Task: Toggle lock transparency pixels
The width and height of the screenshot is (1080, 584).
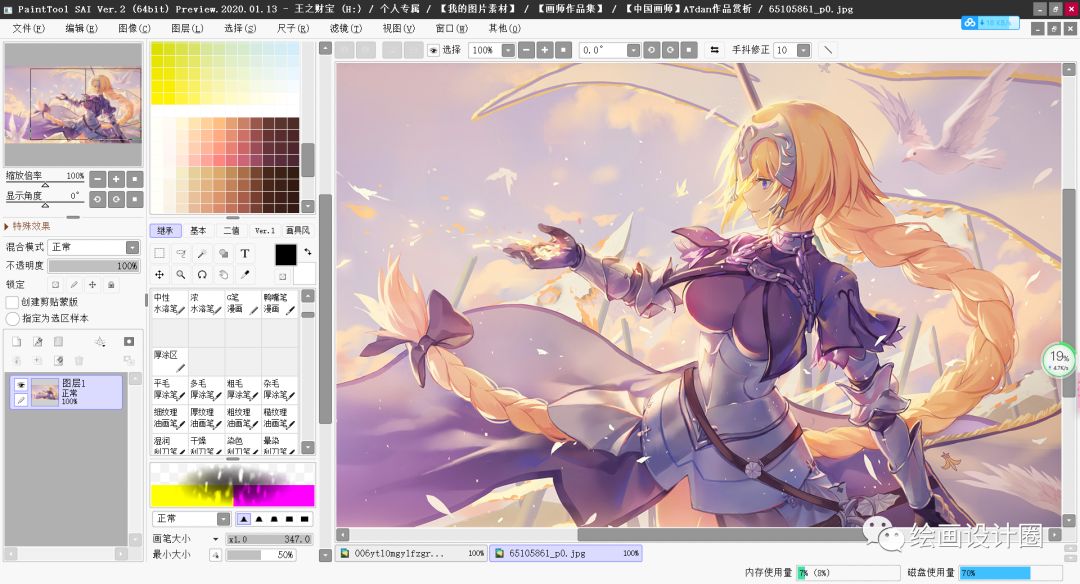Action: 56,284
